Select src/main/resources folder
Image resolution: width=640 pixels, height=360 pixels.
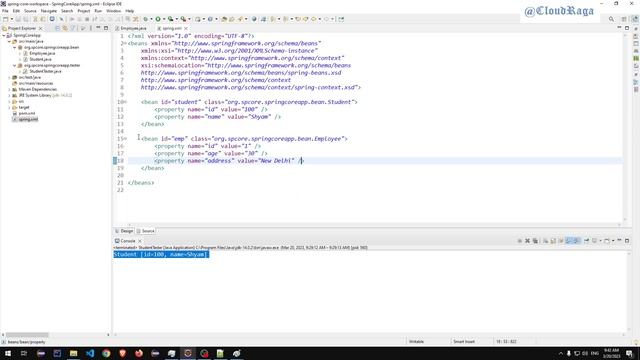pyautogui.click(x=36, y=83)
